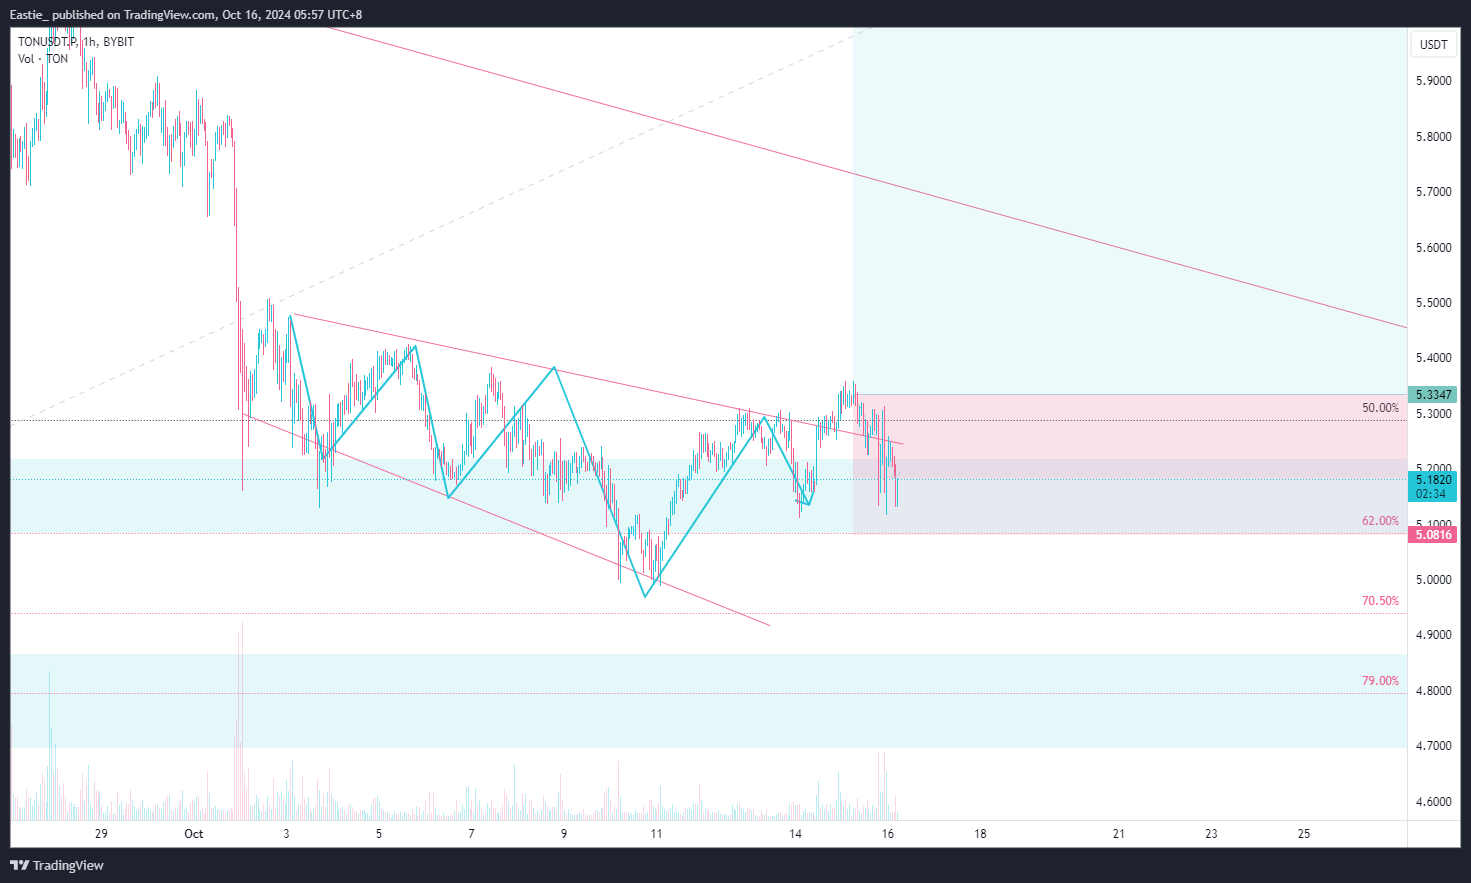Select the 5.0816 pink price label
This screenshot has height=883, width=1471.
pyautogui.click(x=1433, y=535)
